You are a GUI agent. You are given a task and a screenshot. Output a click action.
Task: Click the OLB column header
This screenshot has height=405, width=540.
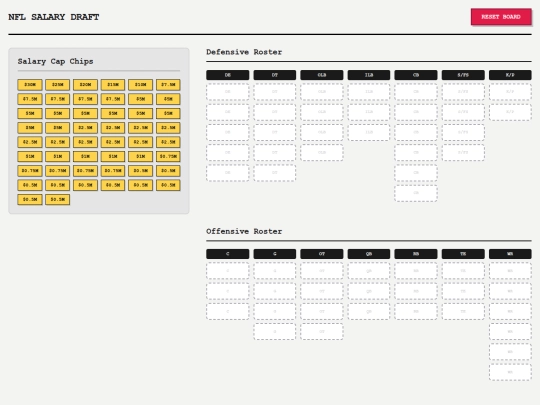point(322,75)
